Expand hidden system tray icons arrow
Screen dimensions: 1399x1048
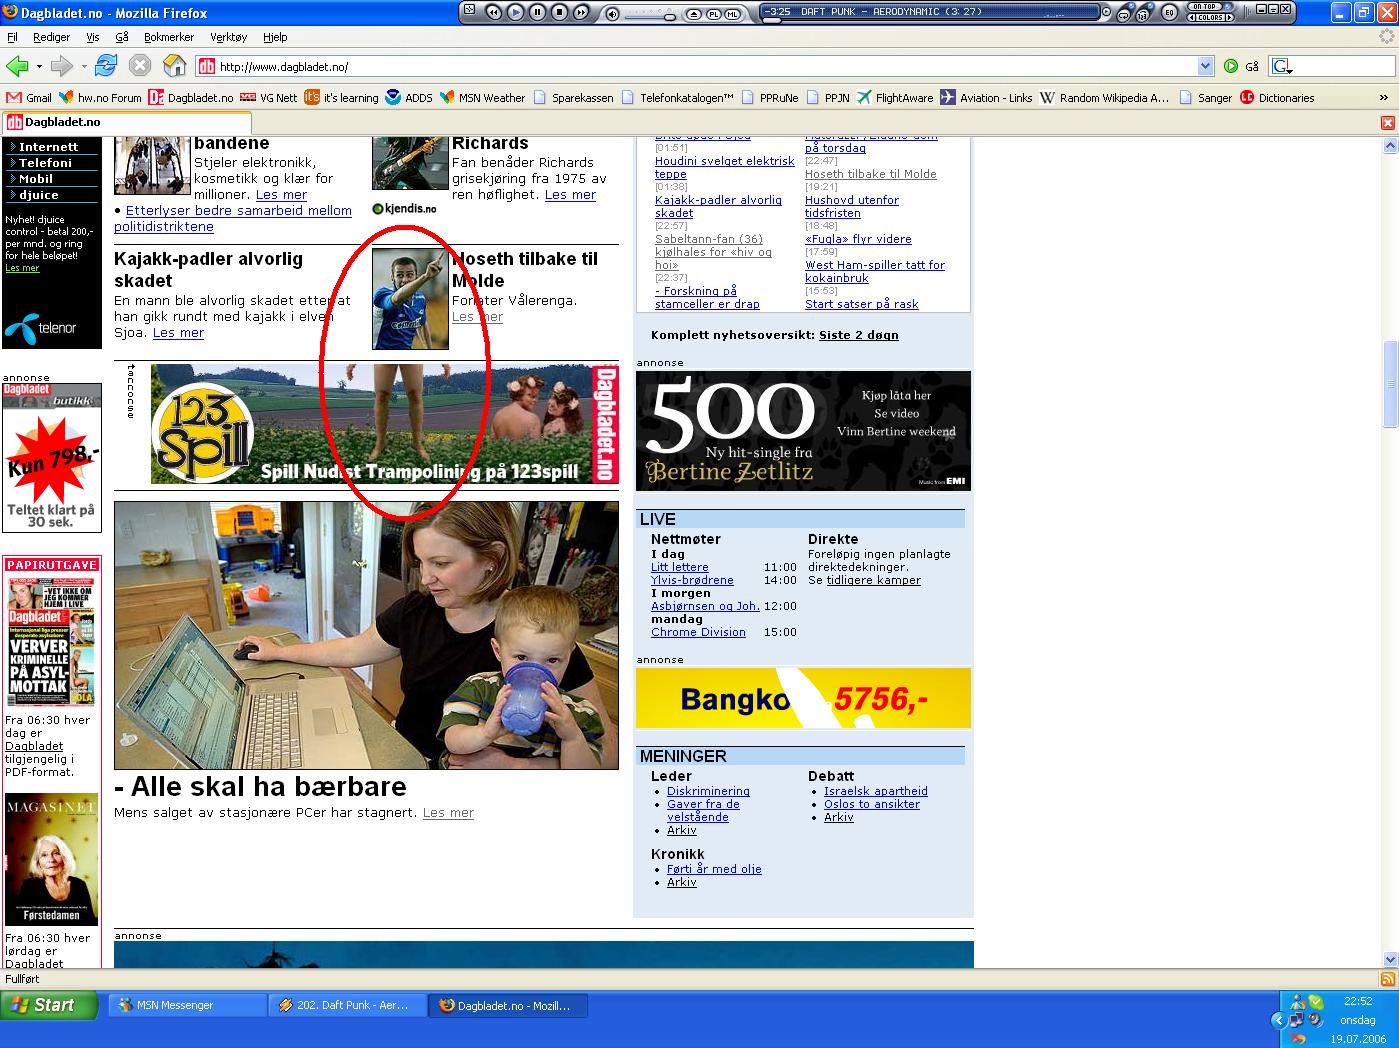point(1278,1020)
